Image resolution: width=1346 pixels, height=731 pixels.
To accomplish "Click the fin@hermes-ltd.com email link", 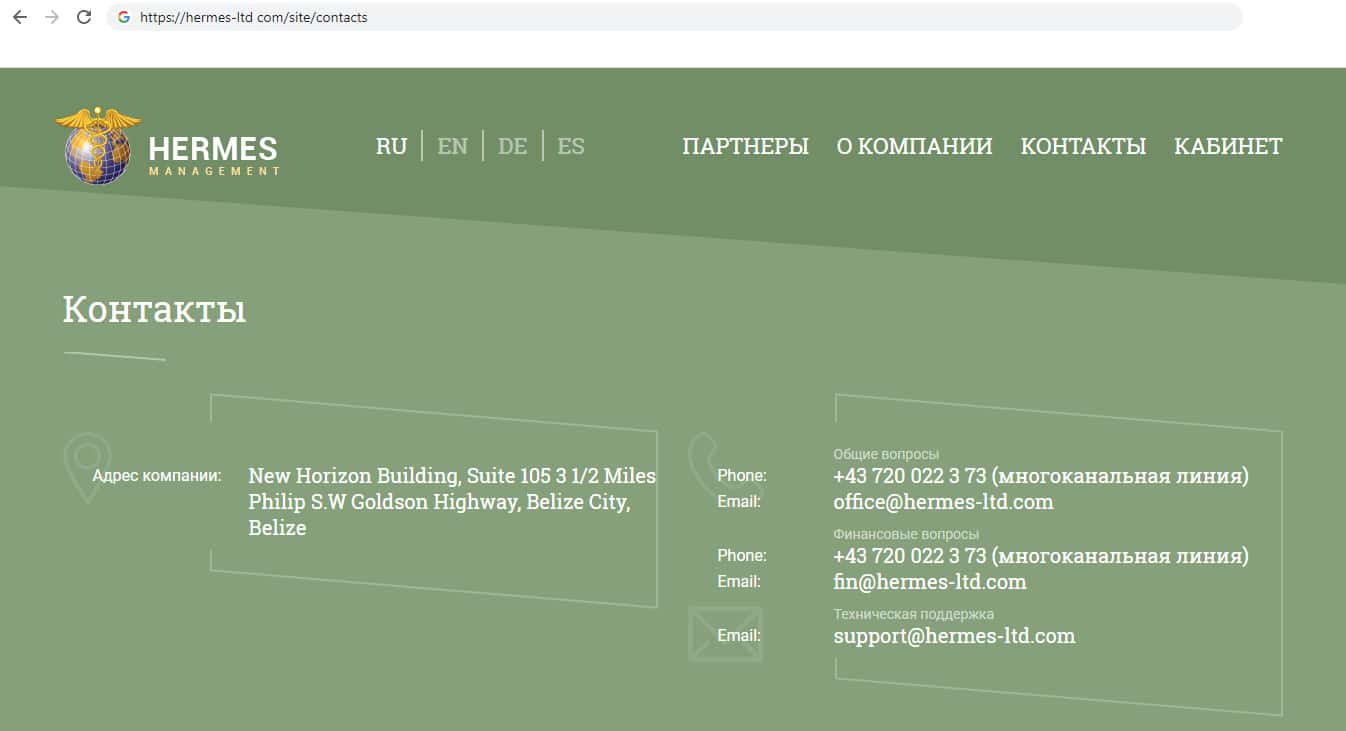I will 929,582.
